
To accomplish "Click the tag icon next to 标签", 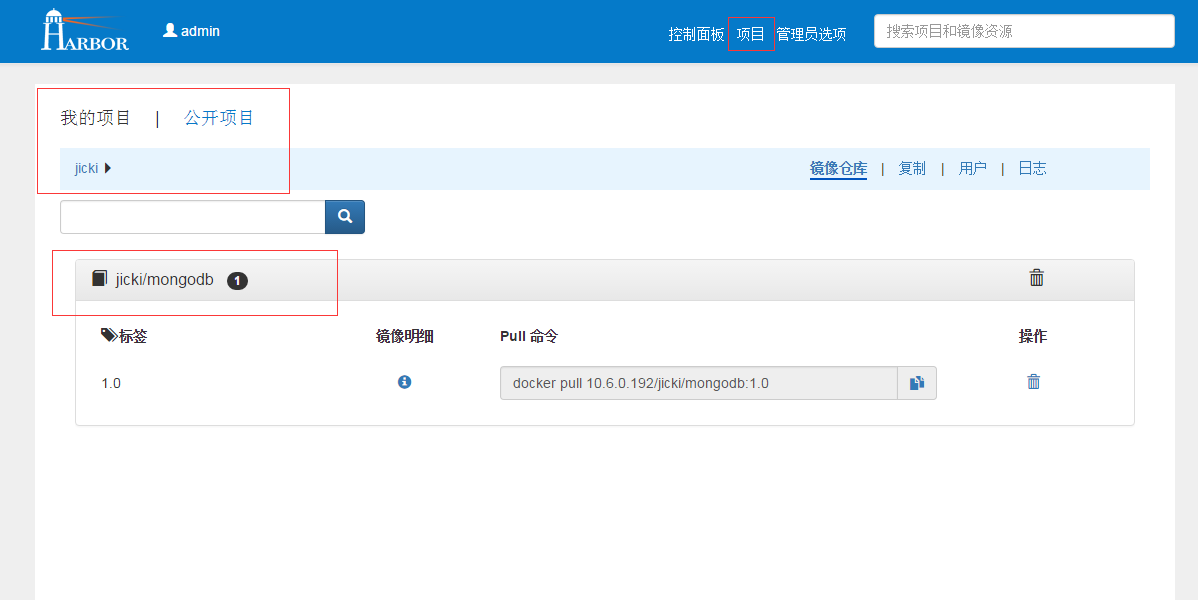I will pos(109,336).
